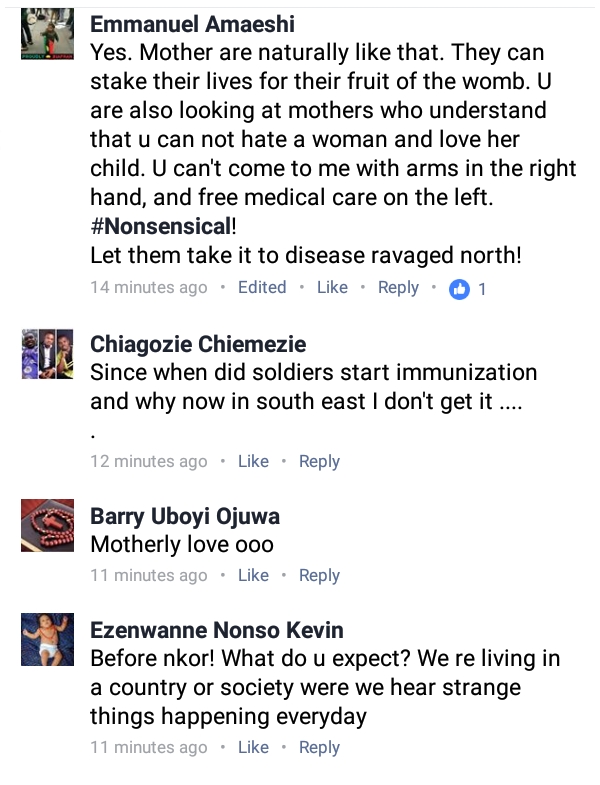Viewport: 600px width, 785px height.
Task: Open the Ezenwanne Nonso Kevin name link
Action: click(x=217, y=630)
